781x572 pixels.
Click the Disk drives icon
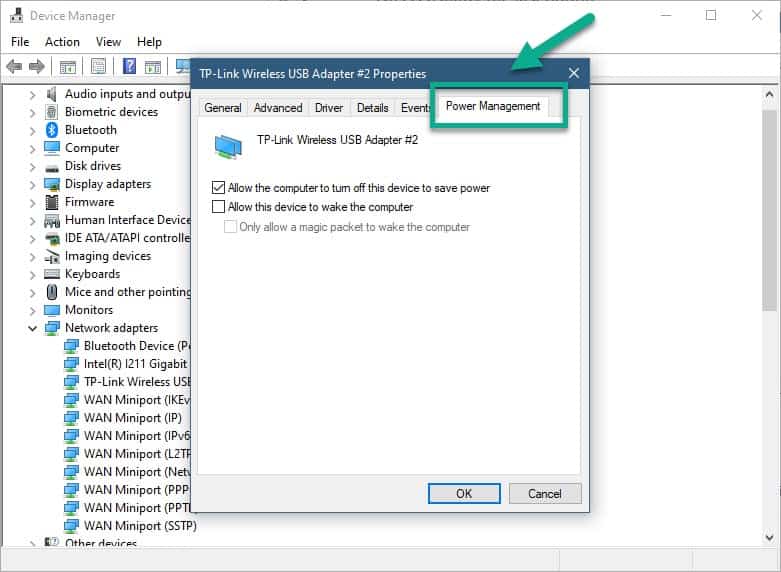(52, 167)
